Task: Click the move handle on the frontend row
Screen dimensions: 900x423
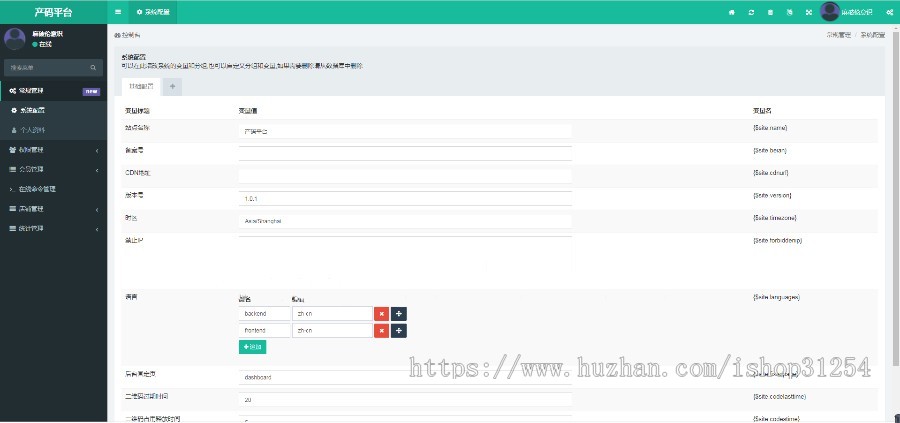Action: point(399,331)
